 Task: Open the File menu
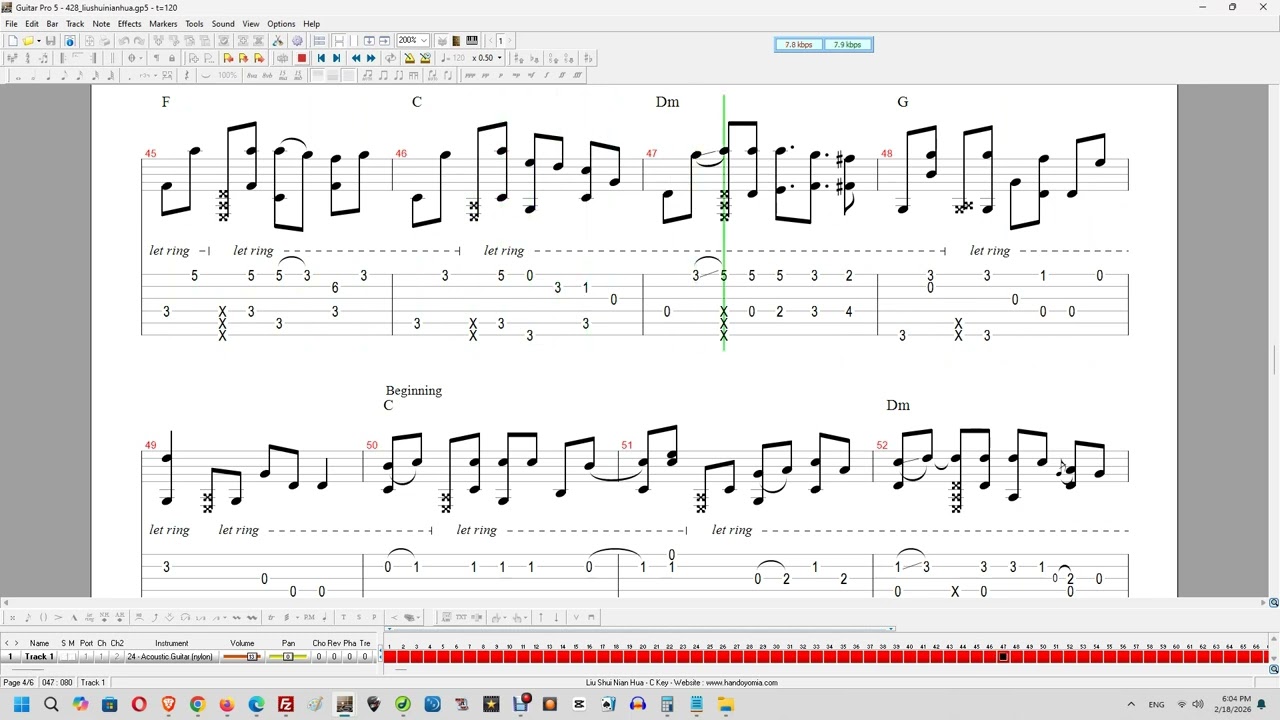[x=11, y=24]
